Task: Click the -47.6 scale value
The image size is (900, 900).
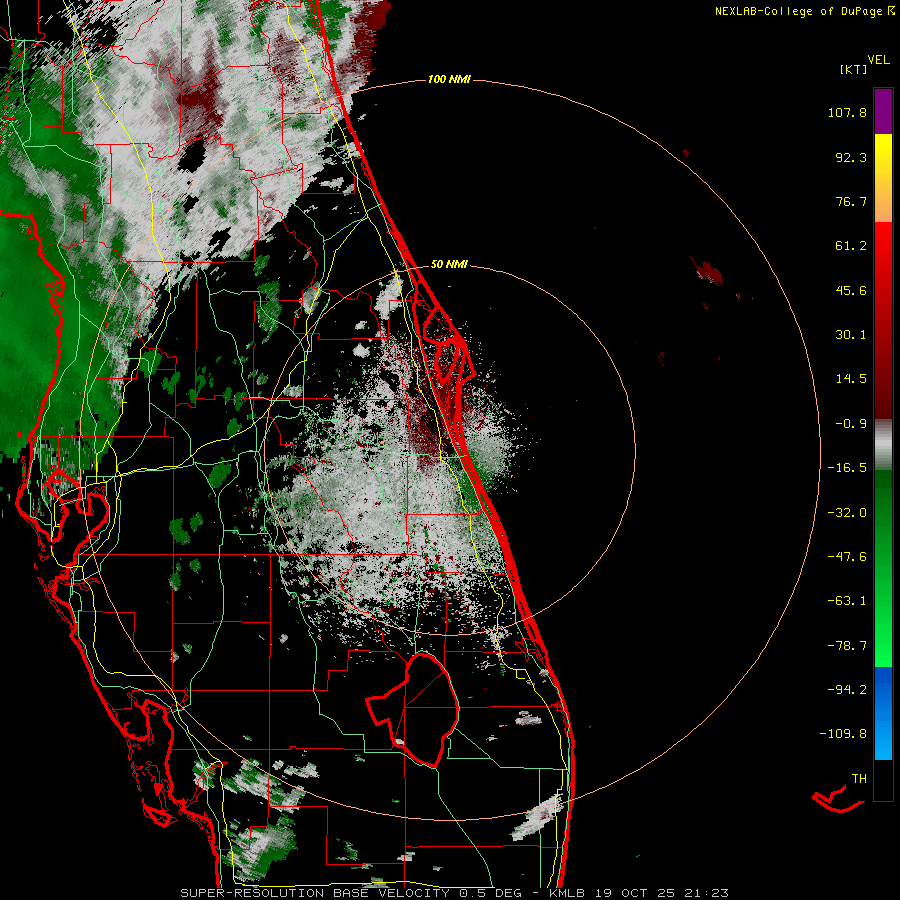Action: pos(847,557)
